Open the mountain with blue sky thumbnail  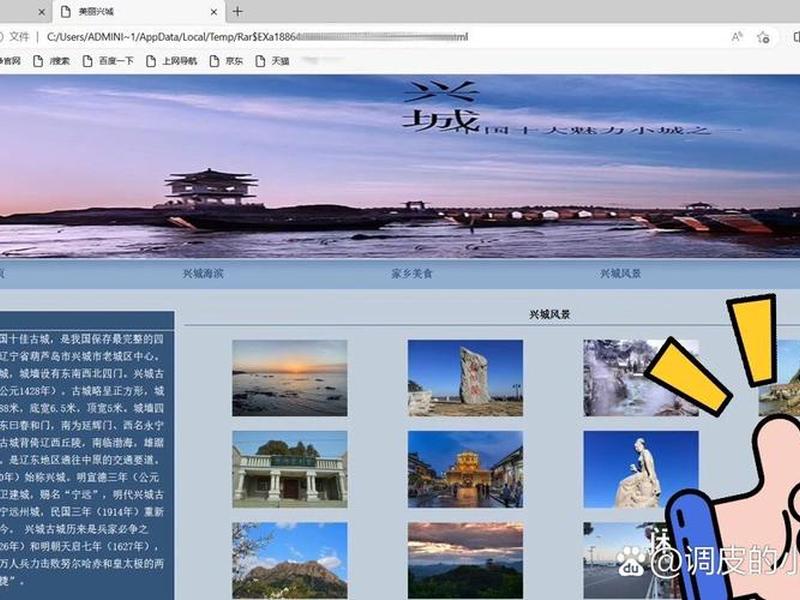coord(290,560)
